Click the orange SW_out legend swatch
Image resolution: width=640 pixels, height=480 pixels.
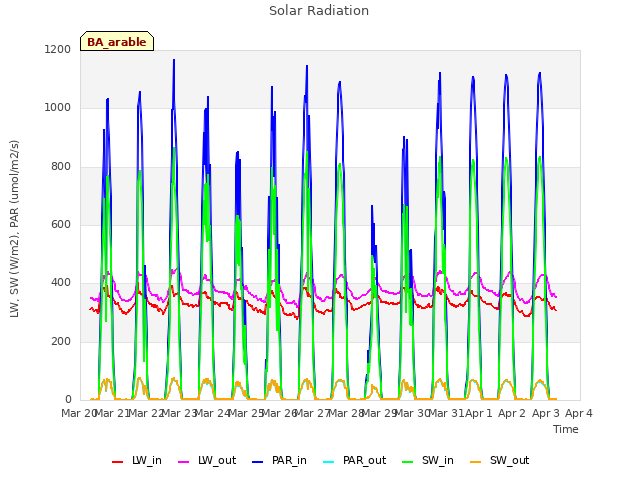tap(476, 462)
